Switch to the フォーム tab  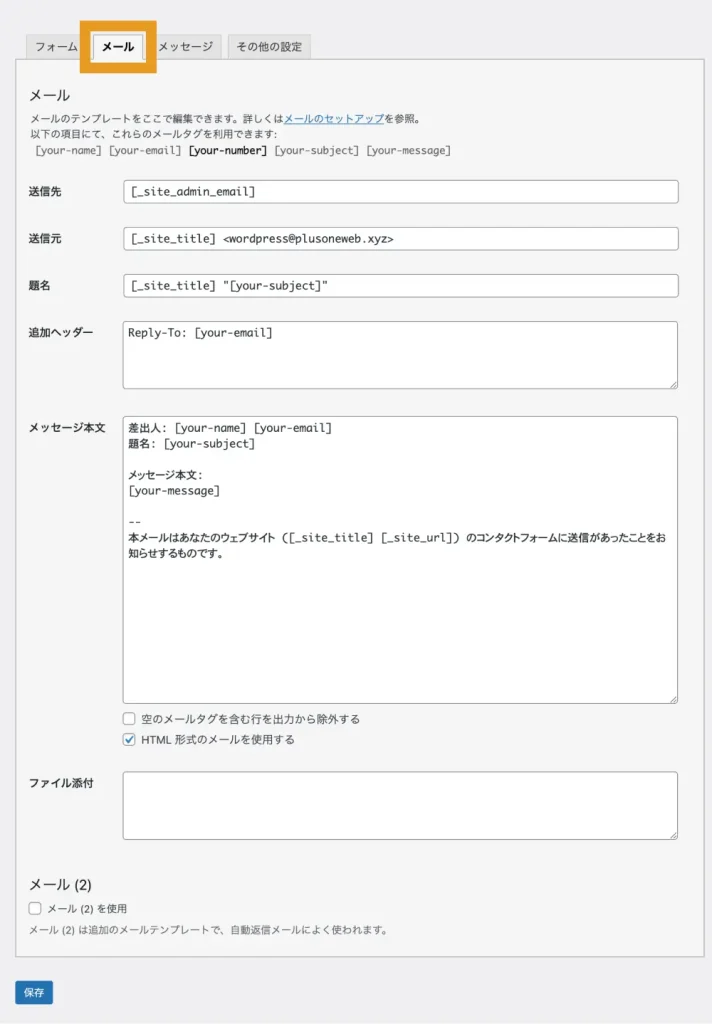pos(56,47)
